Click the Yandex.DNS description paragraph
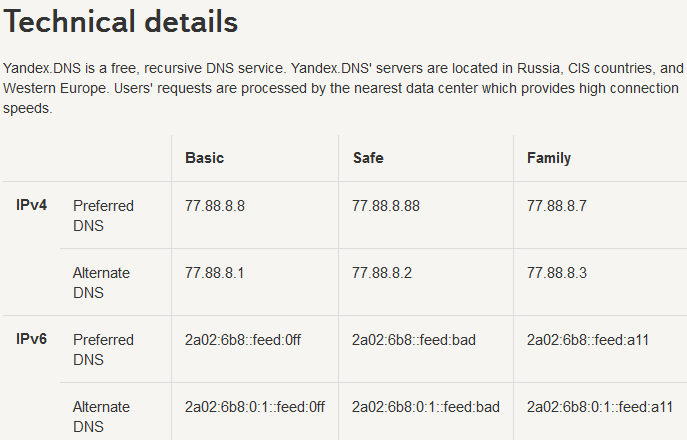The image size is (687, 440). 340,88
